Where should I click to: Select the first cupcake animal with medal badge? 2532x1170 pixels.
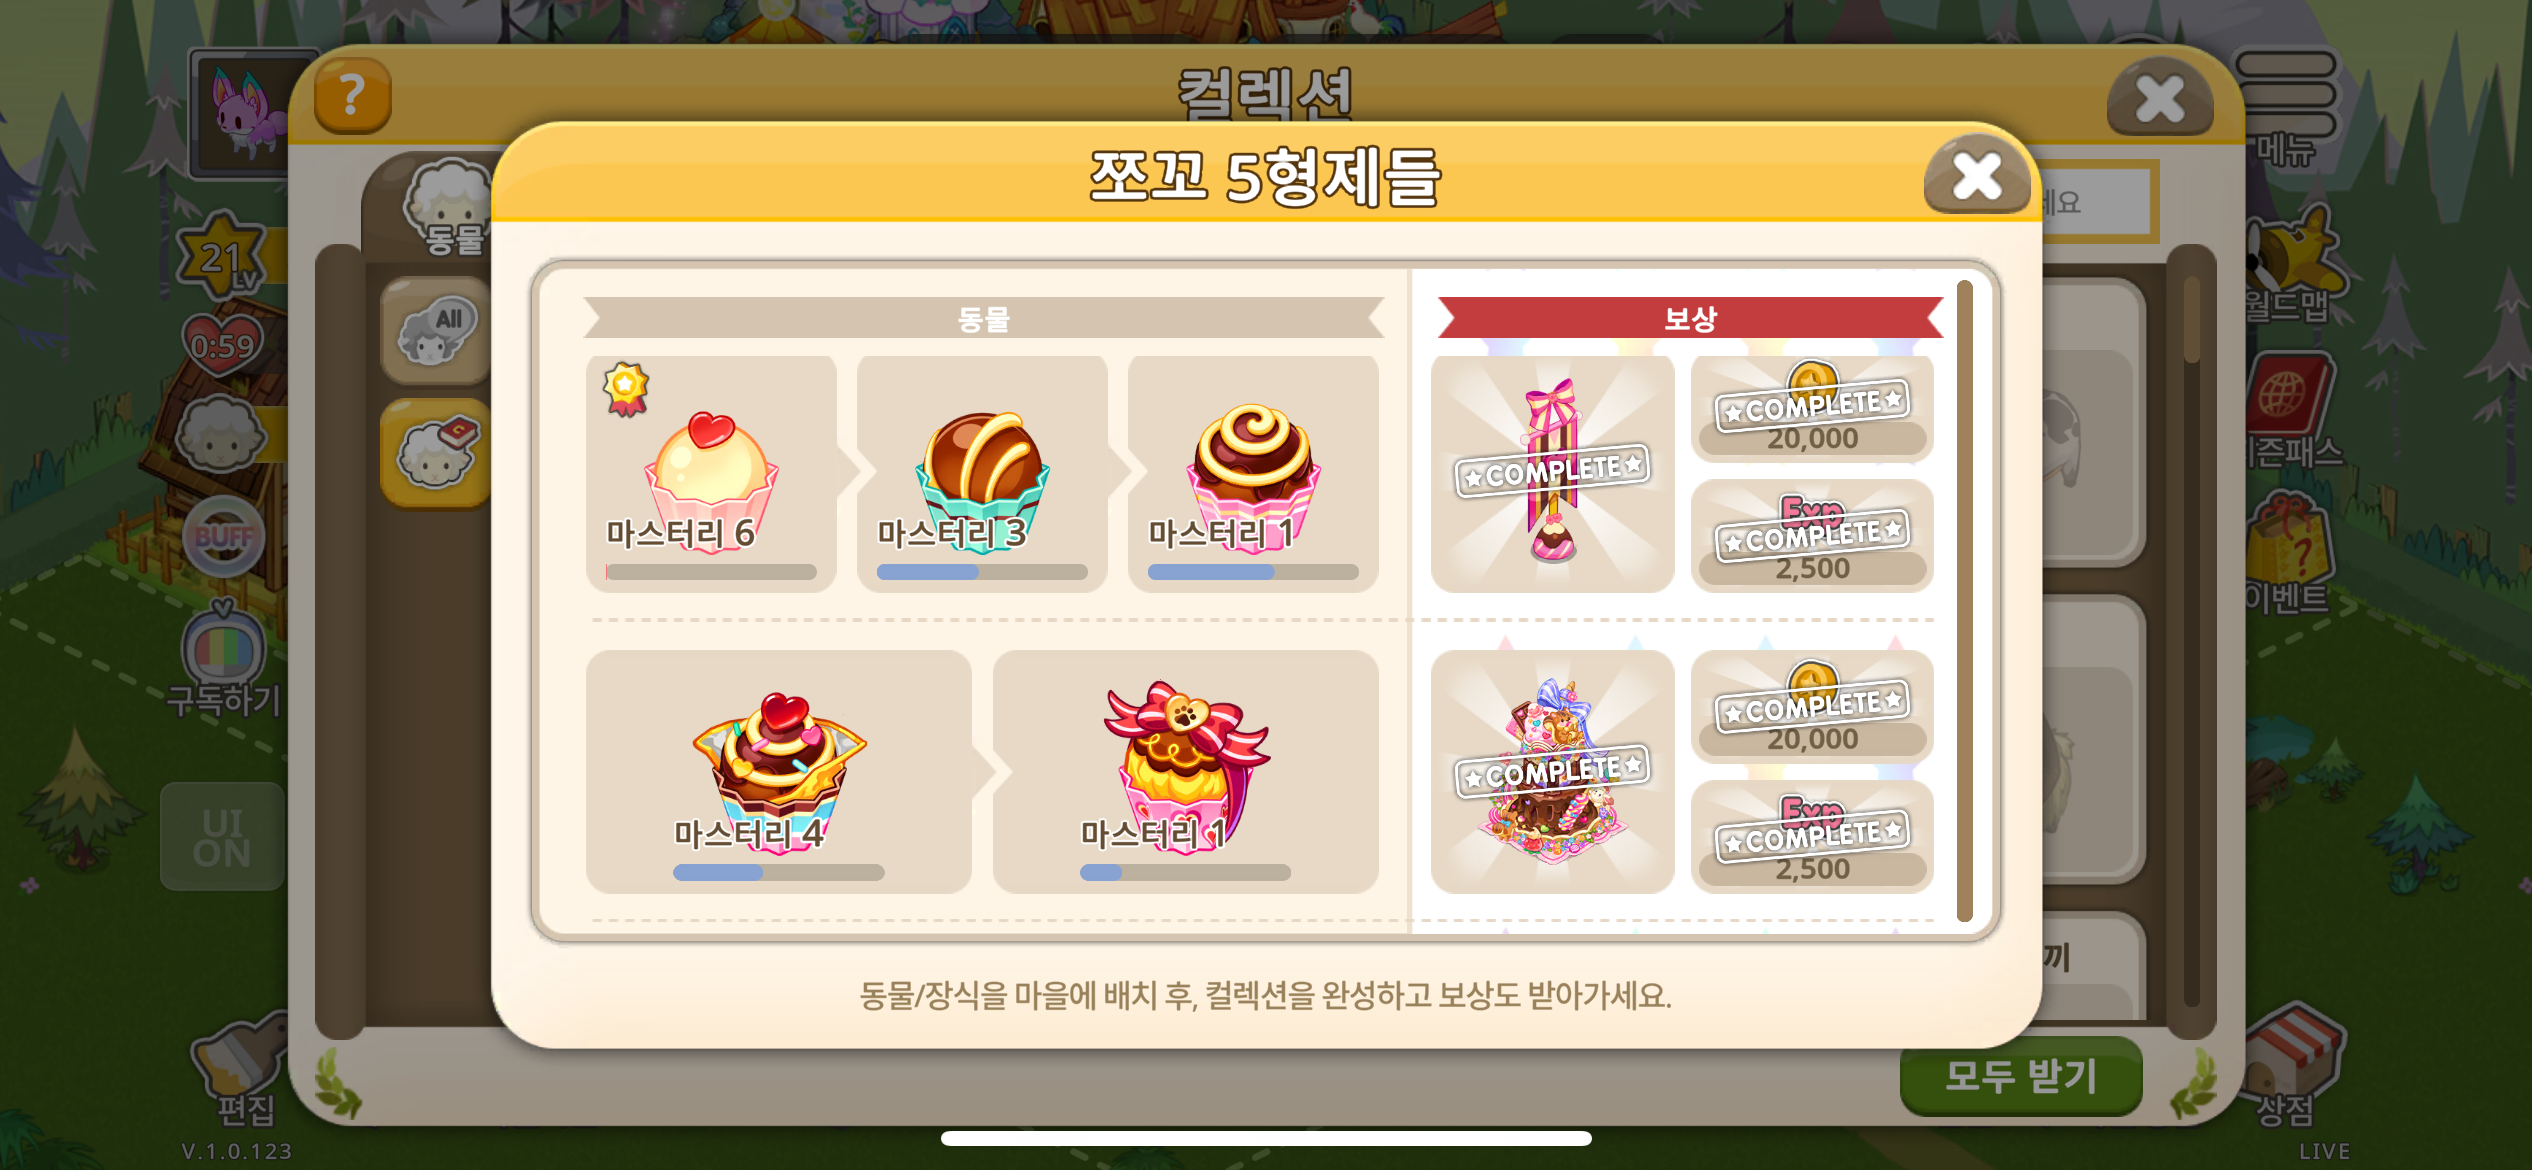pyautogui.click(x=711, y=473)
